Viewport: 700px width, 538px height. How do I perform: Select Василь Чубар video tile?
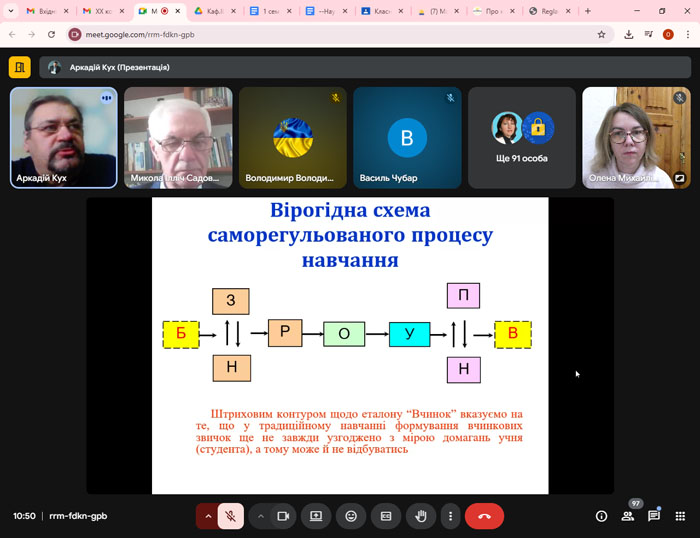[x=407, y=137]
